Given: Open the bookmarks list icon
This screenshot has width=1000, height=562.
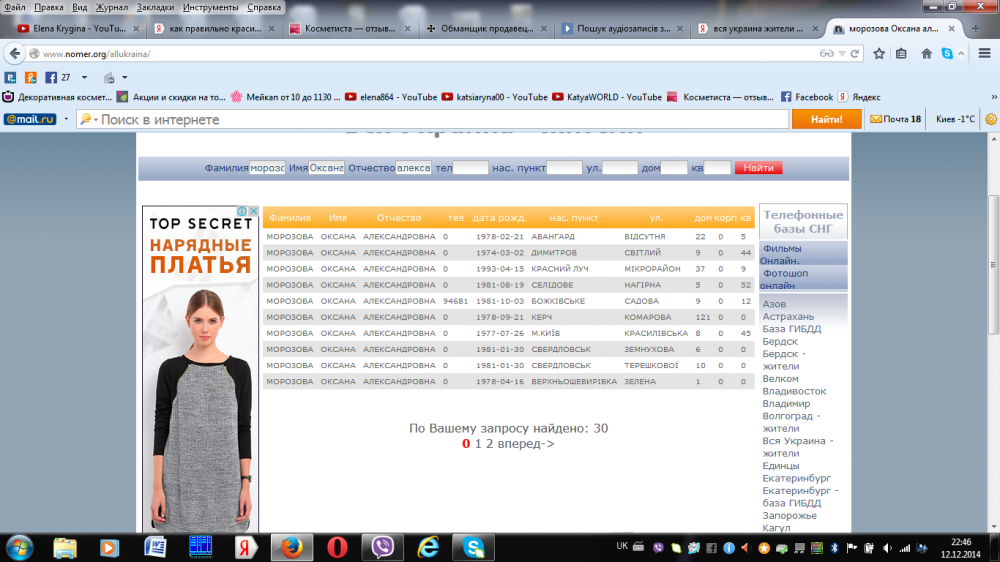Looking at the screenshot, I should click(903, 53).
